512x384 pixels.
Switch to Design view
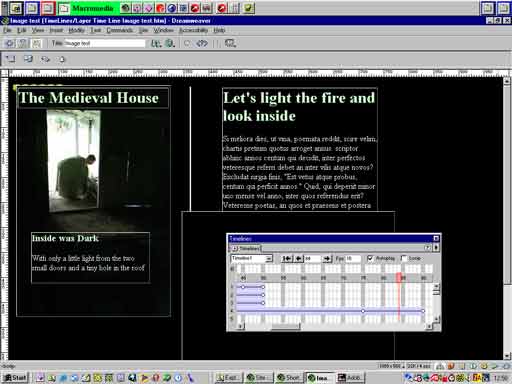click(37, 43)
